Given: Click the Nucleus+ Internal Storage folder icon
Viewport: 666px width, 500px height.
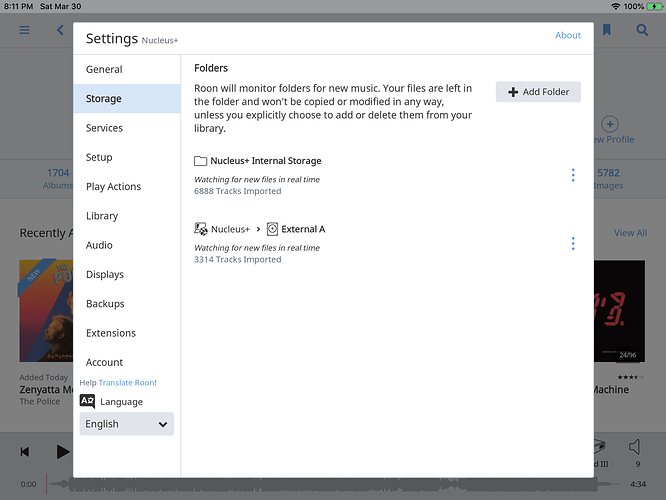Looking at the screenshot, I should [x=200, y=161].
